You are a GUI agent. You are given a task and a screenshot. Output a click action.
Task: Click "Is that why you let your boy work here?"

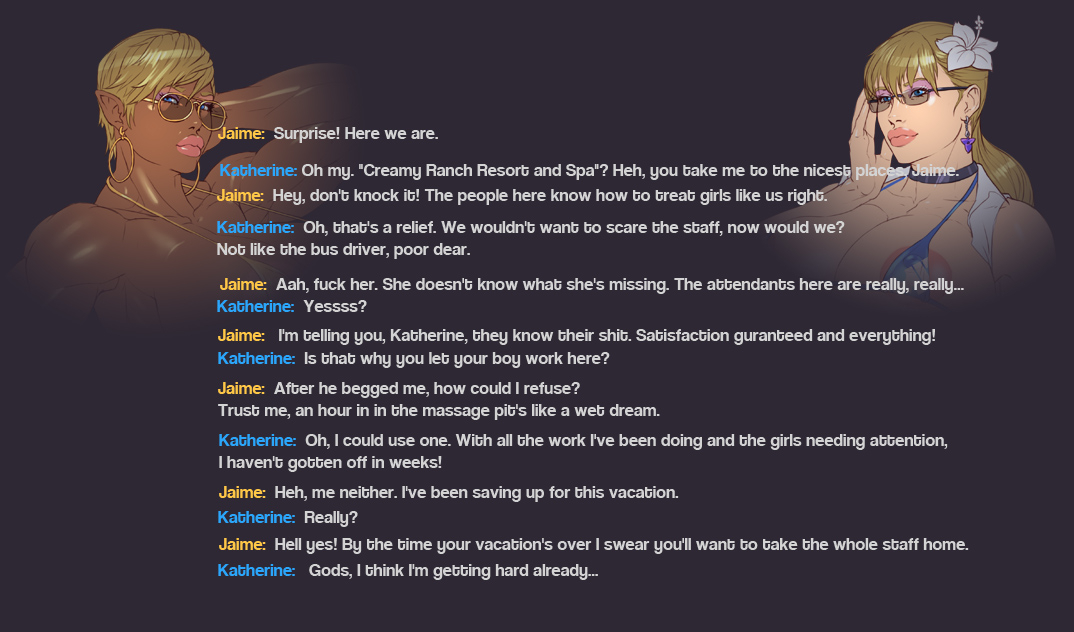pyautogui.click(x=456, y=358)
